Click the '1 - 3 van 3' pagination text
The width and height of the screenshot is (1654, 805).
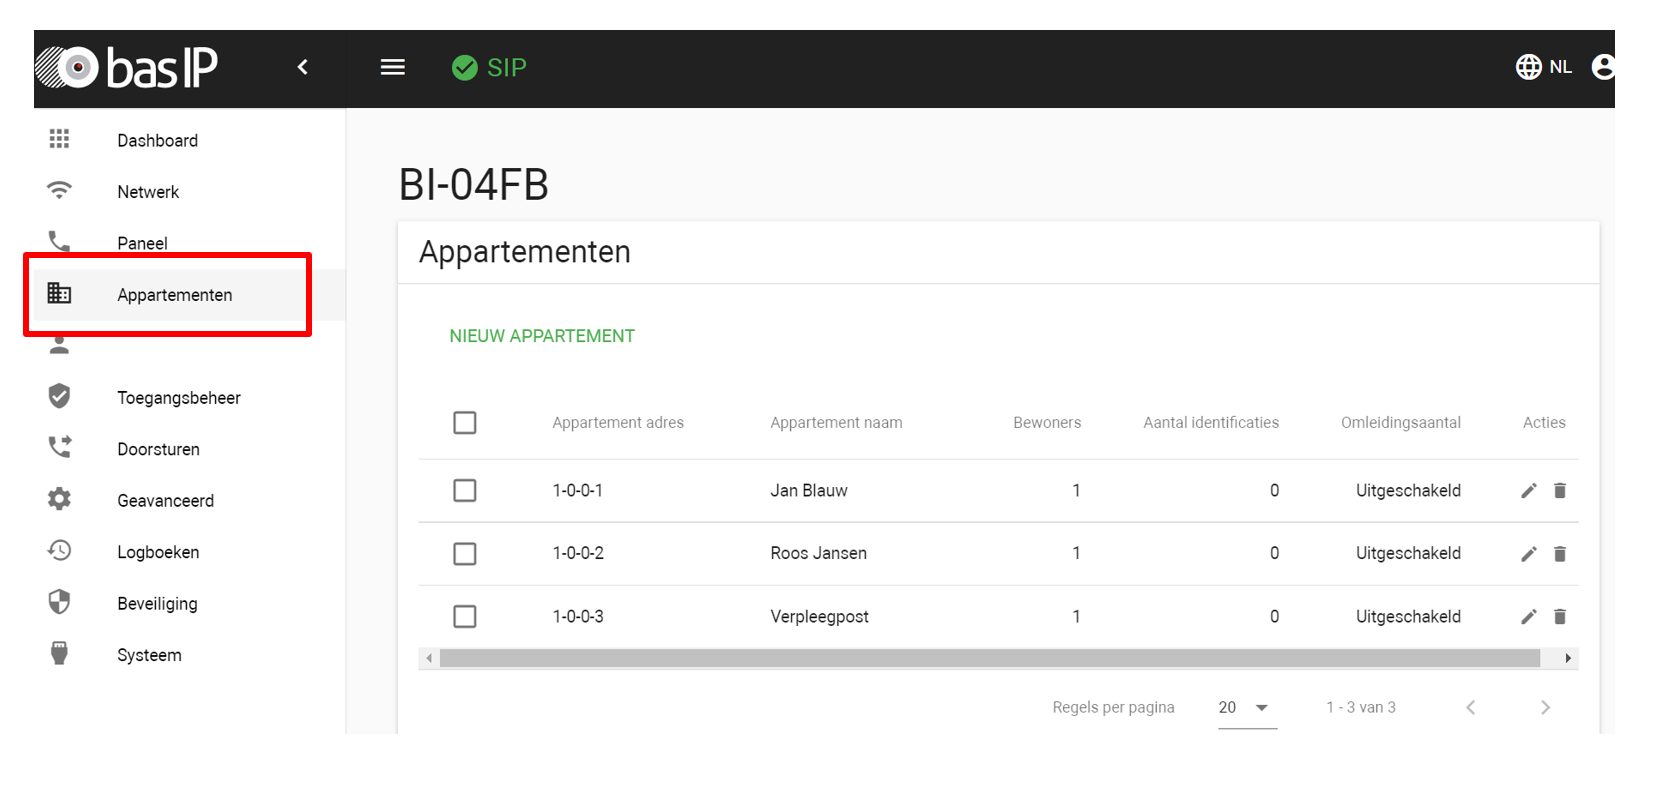pos(1361,707)
